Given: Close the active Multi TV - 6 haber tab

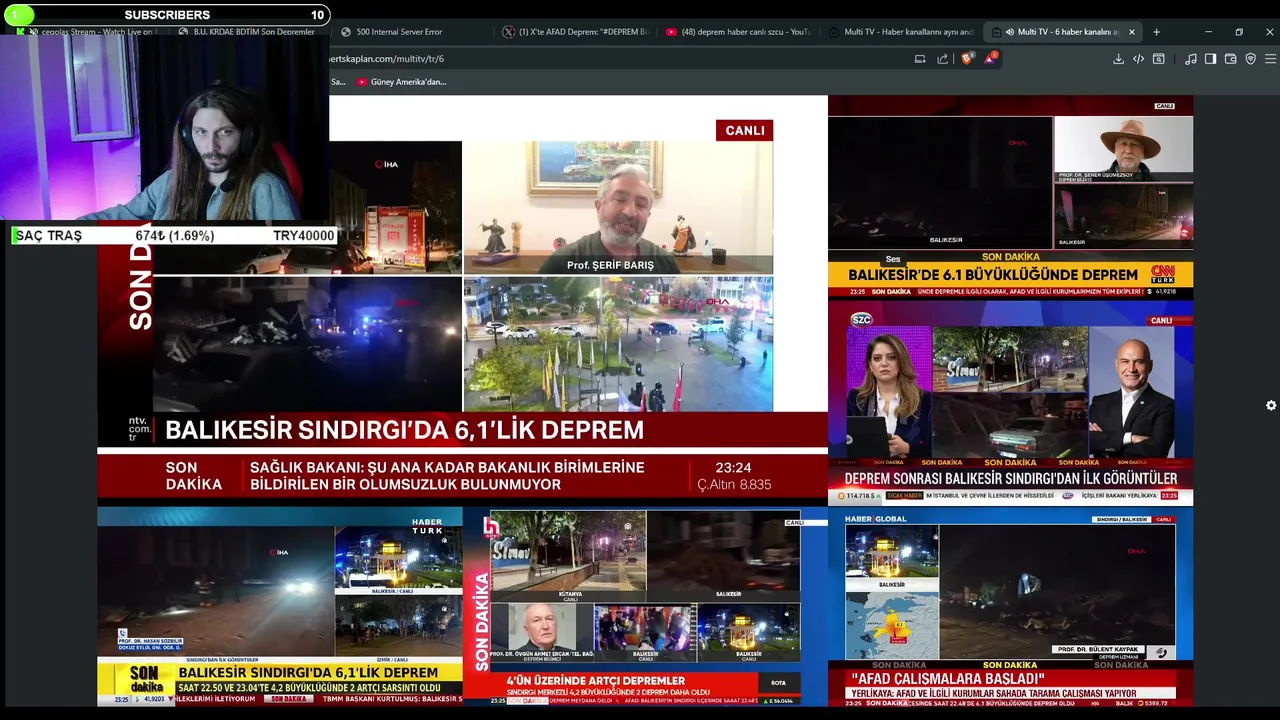Looking at the screenshot, I should pos(1132,32).
